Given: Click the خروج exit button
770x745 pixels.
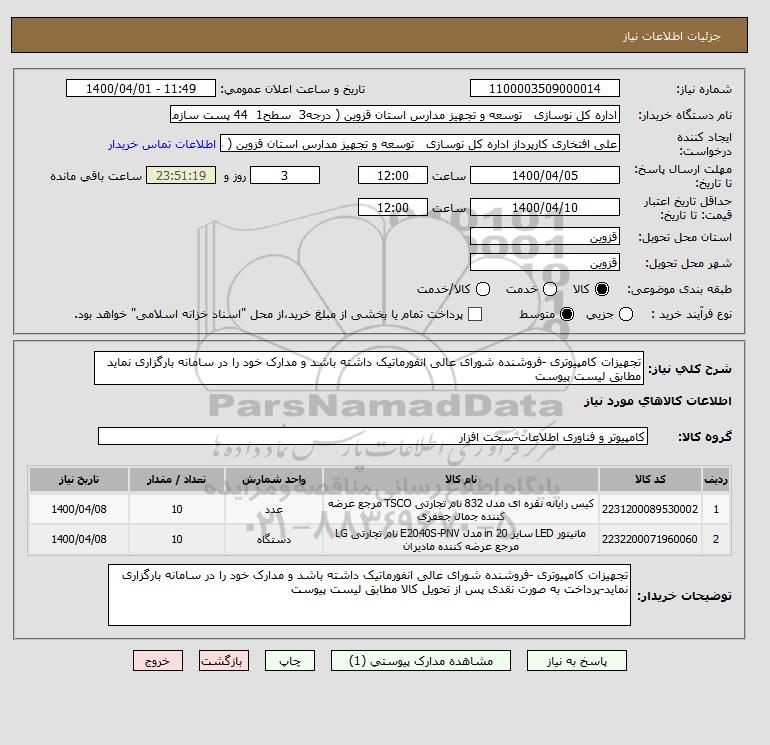Looking at the screenshot, I should (158, 661).
